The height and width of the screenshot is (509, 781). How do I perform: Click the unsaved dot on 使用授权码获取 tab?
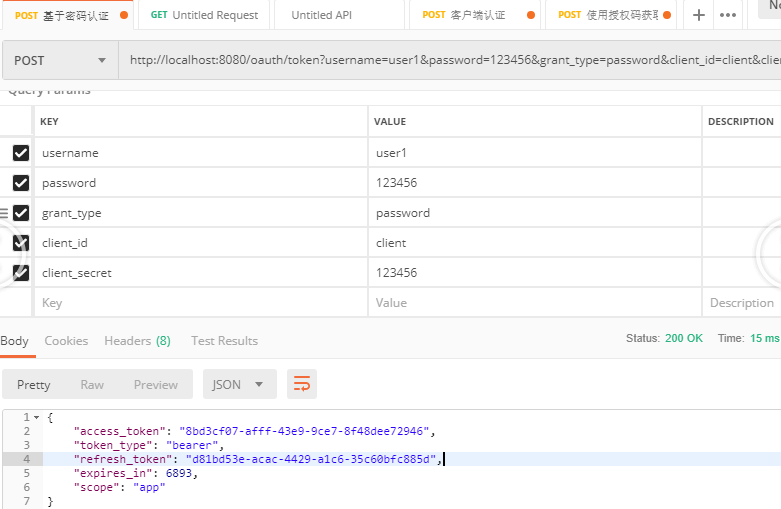coord(667,15)
